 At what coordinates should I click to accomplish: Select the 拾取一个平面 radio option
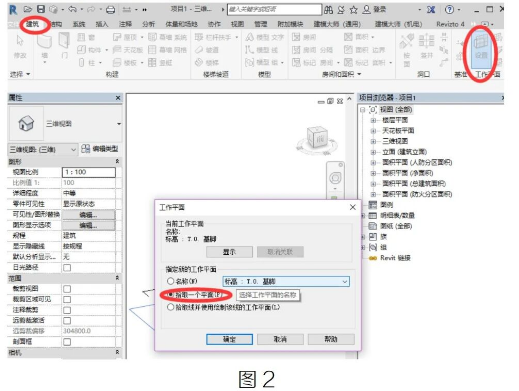(170, 295)
